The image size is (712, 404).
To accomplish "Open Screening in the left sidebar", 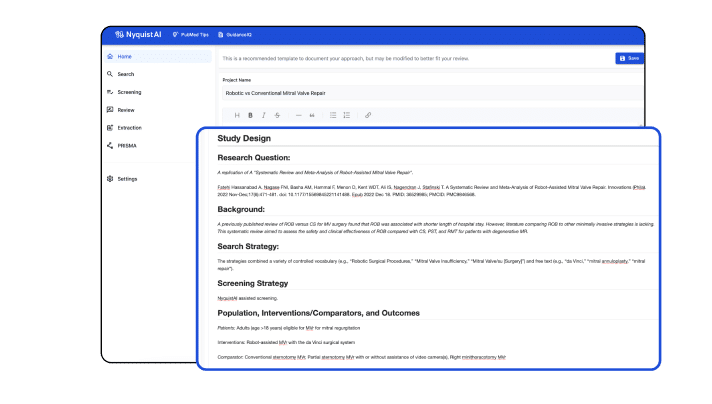I will 129,92.
